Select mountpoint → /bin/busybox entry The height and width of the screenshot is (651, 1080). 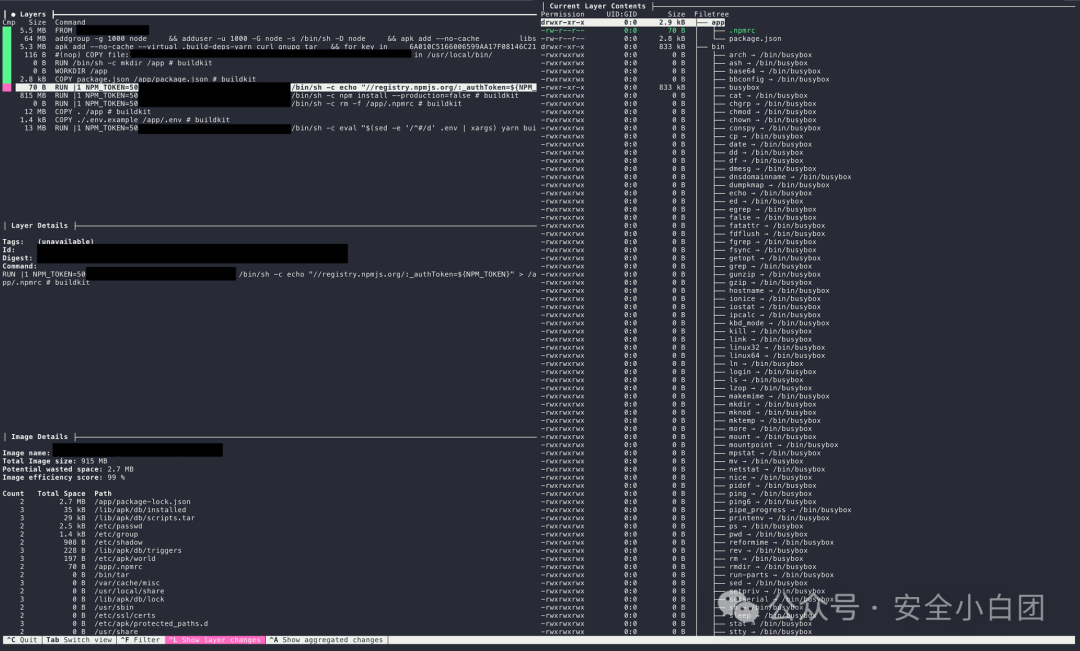[783, 445]
